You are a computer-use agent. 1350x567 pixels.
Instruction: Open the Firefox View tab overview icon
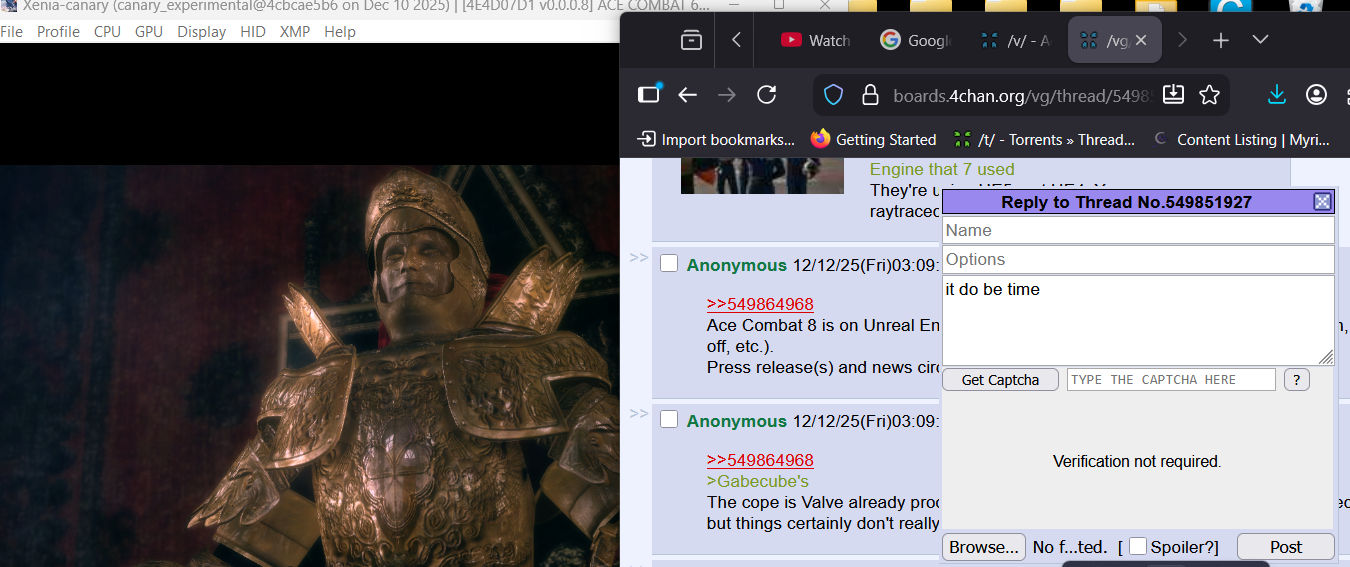point(691,40)
